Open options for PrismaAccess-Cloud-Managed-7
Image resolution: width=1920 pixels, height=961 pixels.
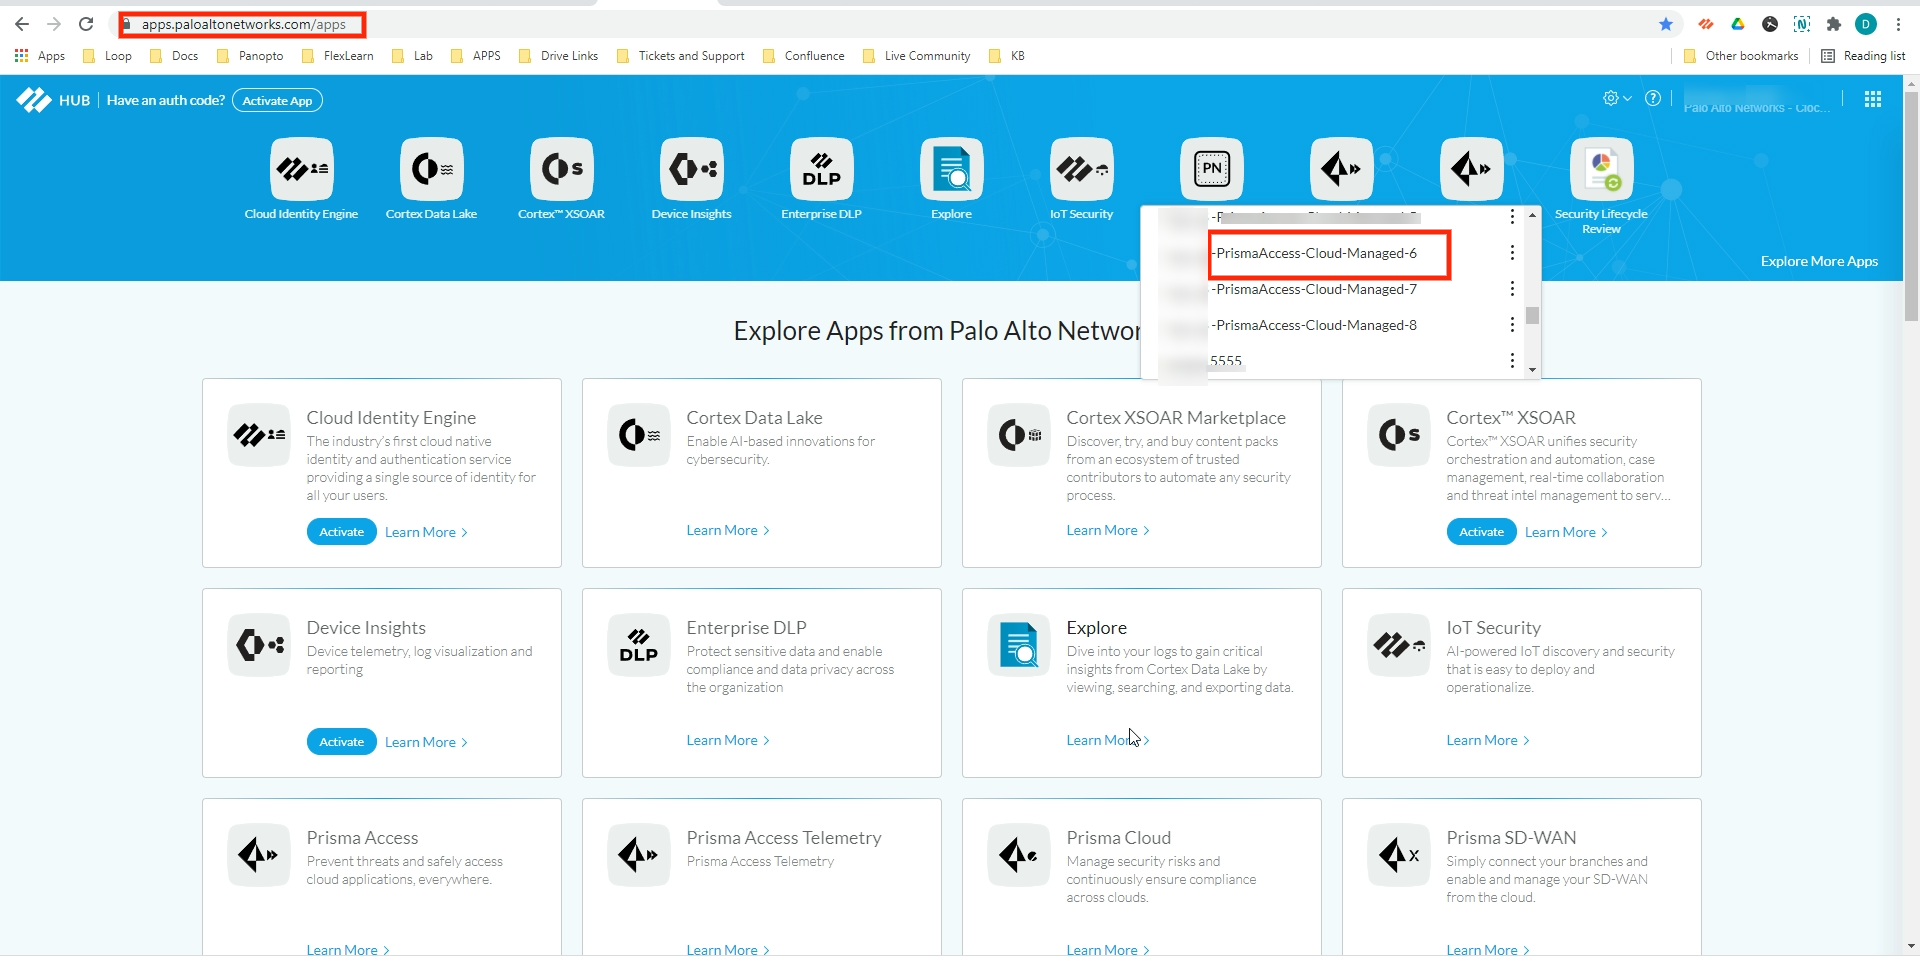(1512, 289)
